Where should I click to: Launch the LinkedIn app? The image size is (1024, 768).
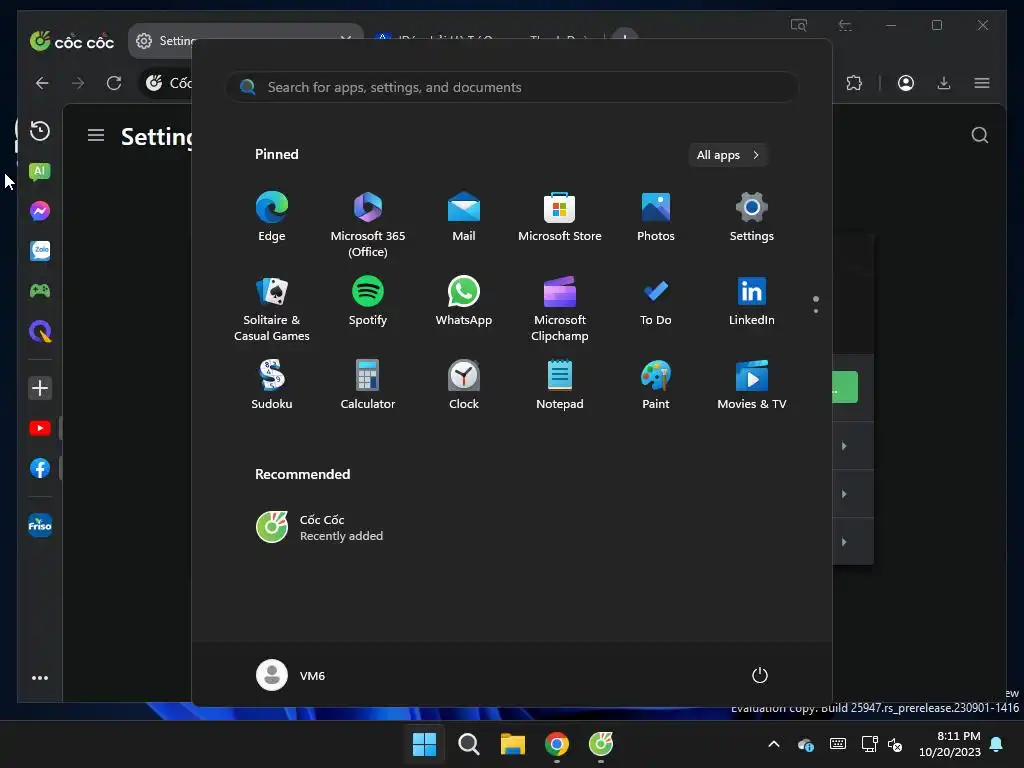click(x=752, y=301)
